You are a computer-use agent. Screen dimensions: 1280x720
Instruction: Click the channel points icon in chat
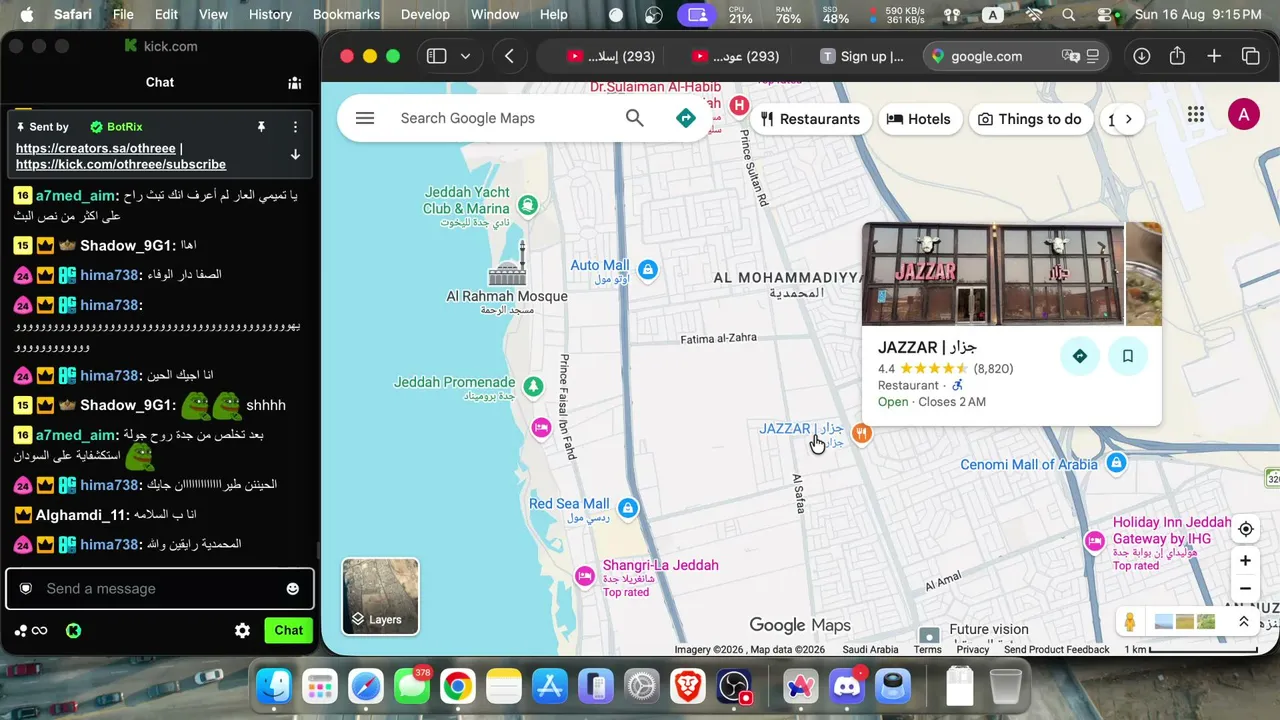tap(20, 630)
